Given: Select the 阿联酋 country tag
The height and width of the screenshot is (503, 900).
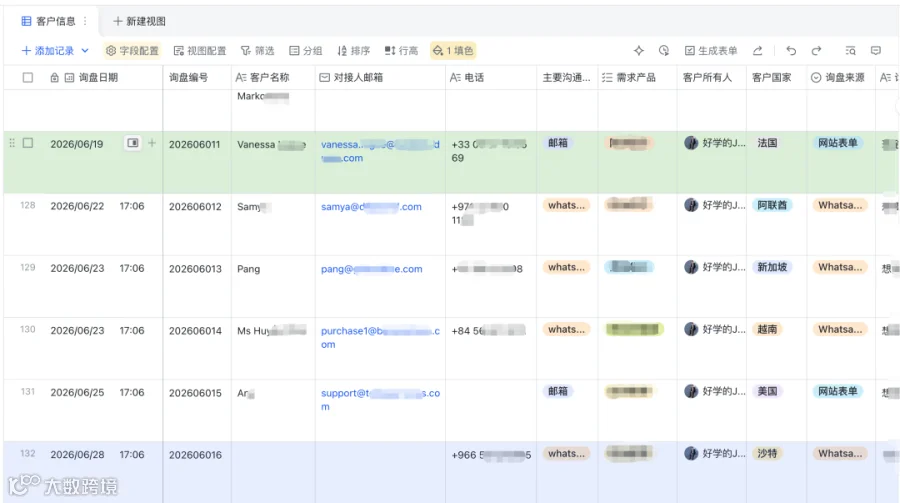Looking at the screenshot, I should pos(772,205).
